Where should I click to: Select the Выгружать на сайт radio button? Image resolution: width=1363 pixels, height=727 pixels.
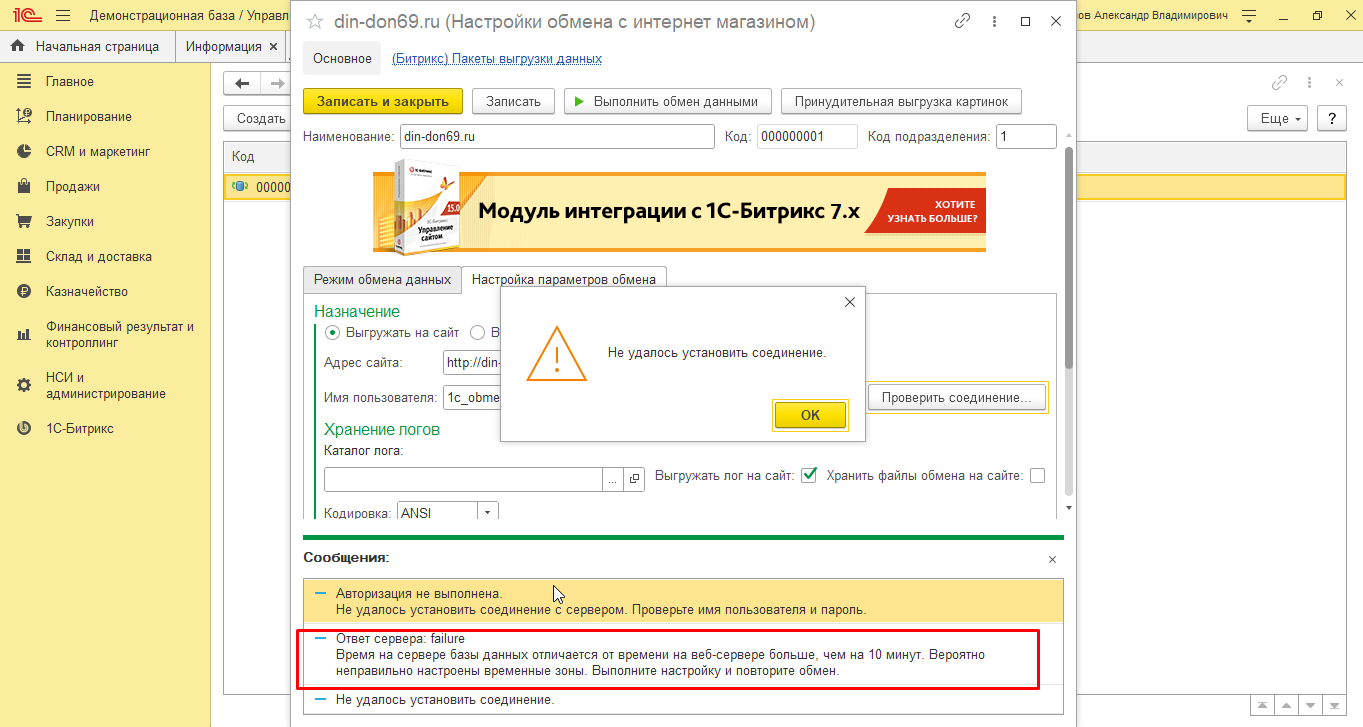pos(333,333)
